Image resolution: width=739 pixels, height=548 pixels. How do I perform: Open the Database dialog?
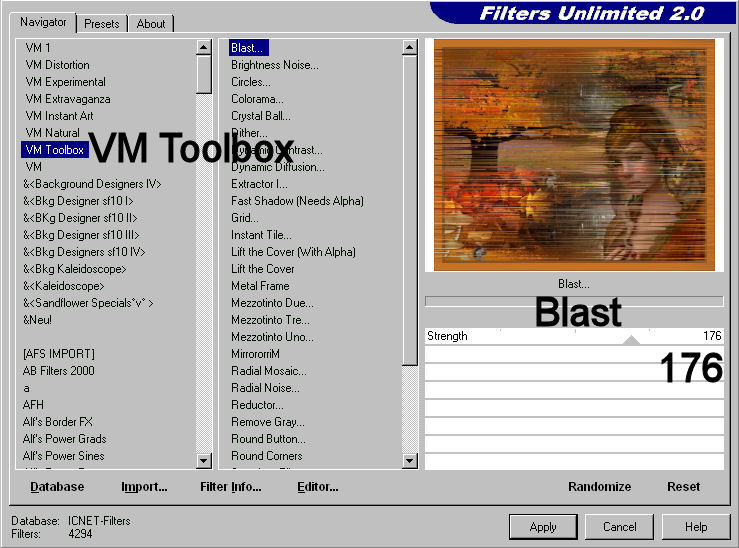tap(57, 486)
